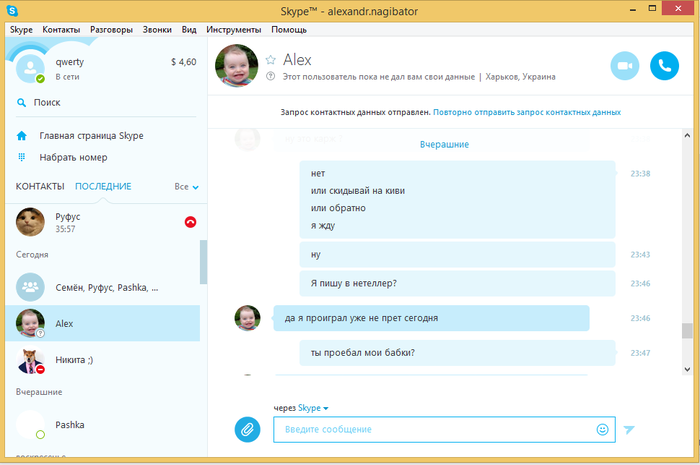The height and width of the screenshot is (465, 700).
Task: Select Alex in recent conversations list
Action: pyautogui.click(x=102, y=323)
